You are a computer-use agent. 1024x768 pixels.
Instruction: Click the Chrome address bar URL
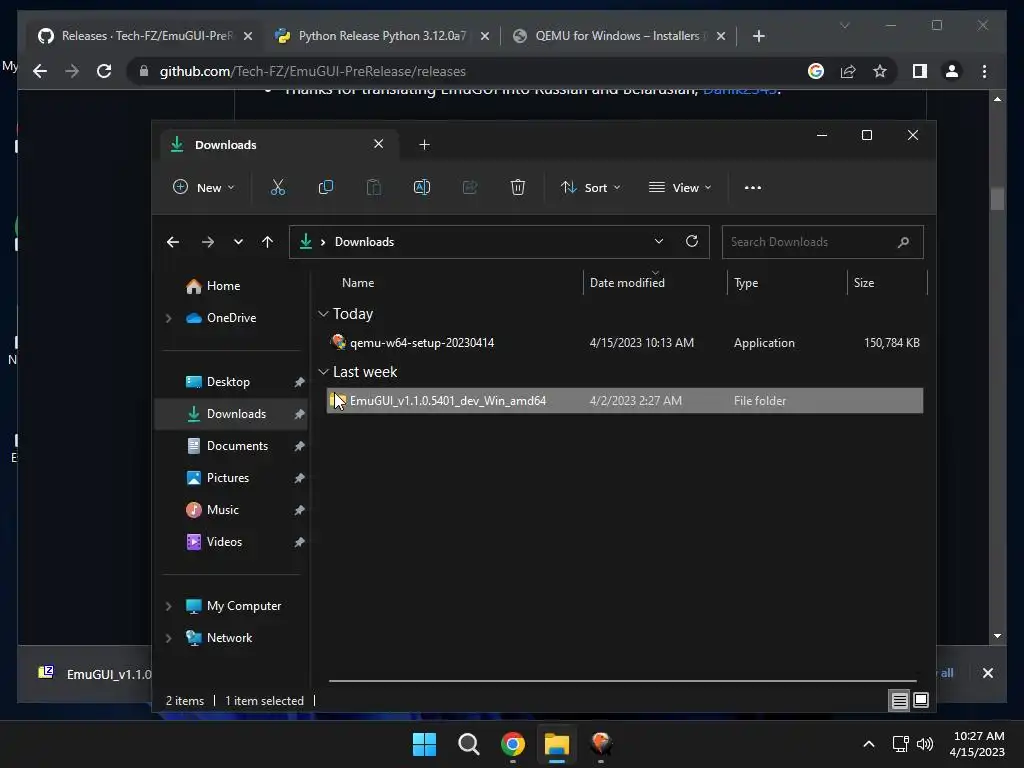(x=312, y=71)
